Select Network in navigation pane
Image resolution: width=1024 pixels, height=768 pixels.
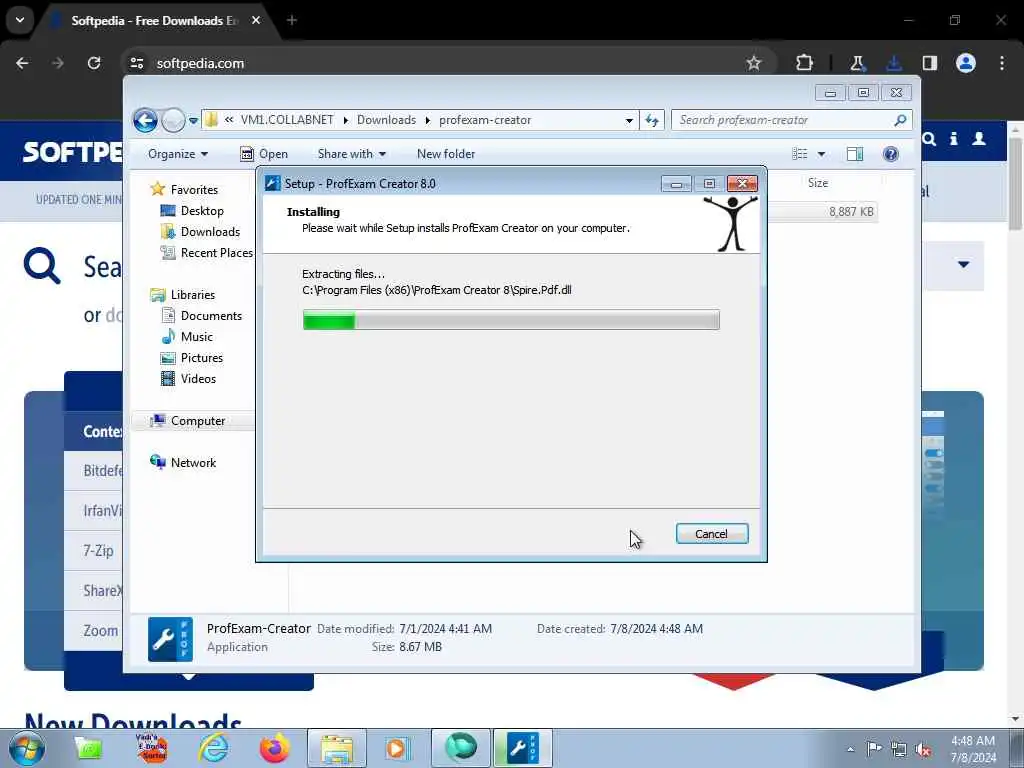[x=193, y=462]
